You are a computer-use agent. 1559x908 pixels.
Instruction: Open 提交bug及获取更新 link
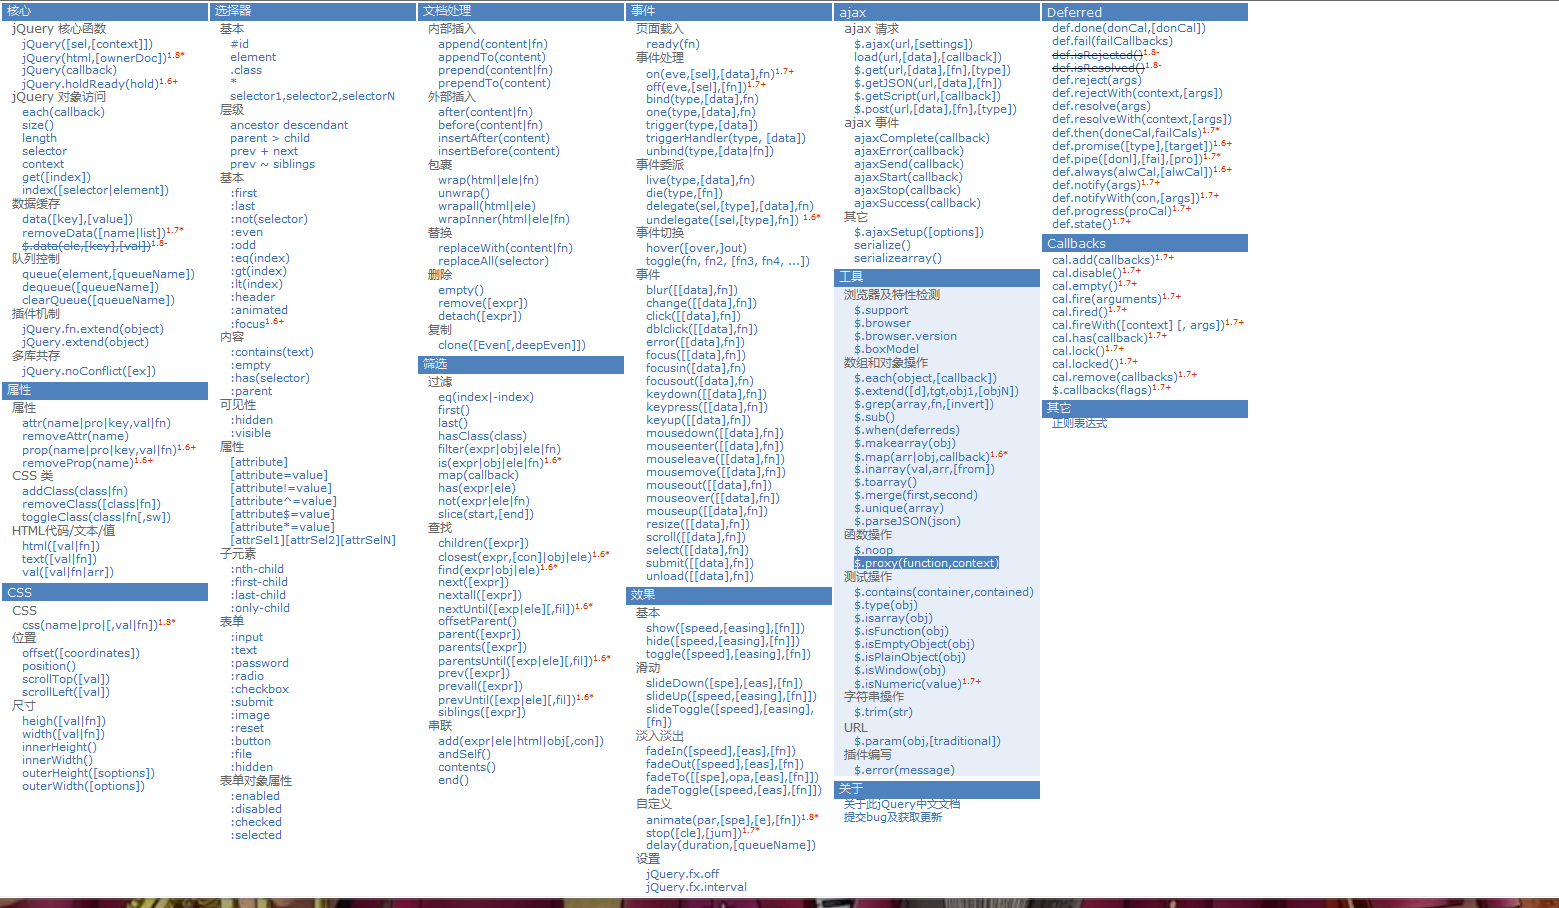[x=892, y=817]
